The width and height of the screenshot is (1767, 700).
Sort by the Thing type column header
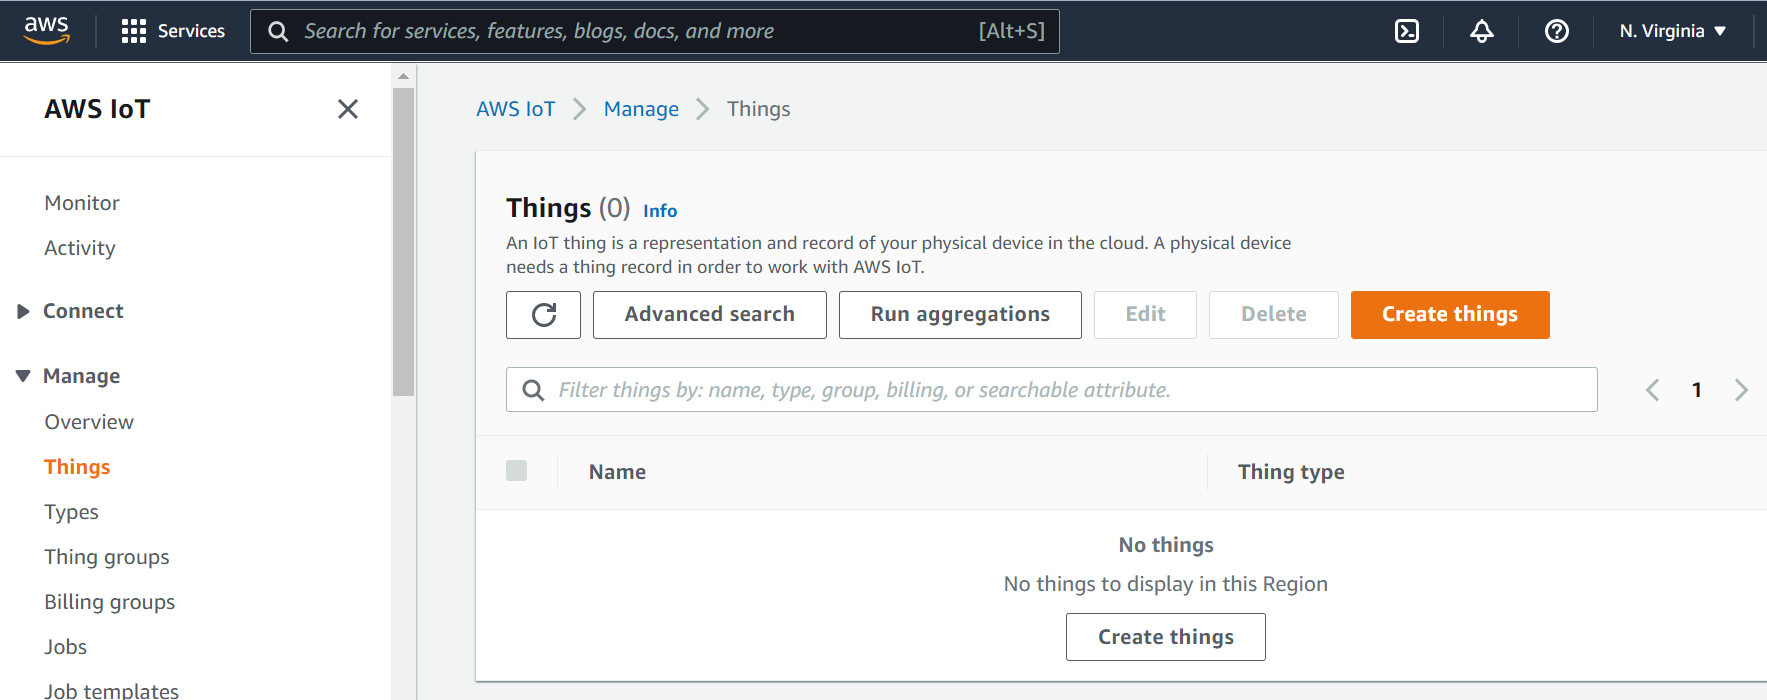point(1291,472)
